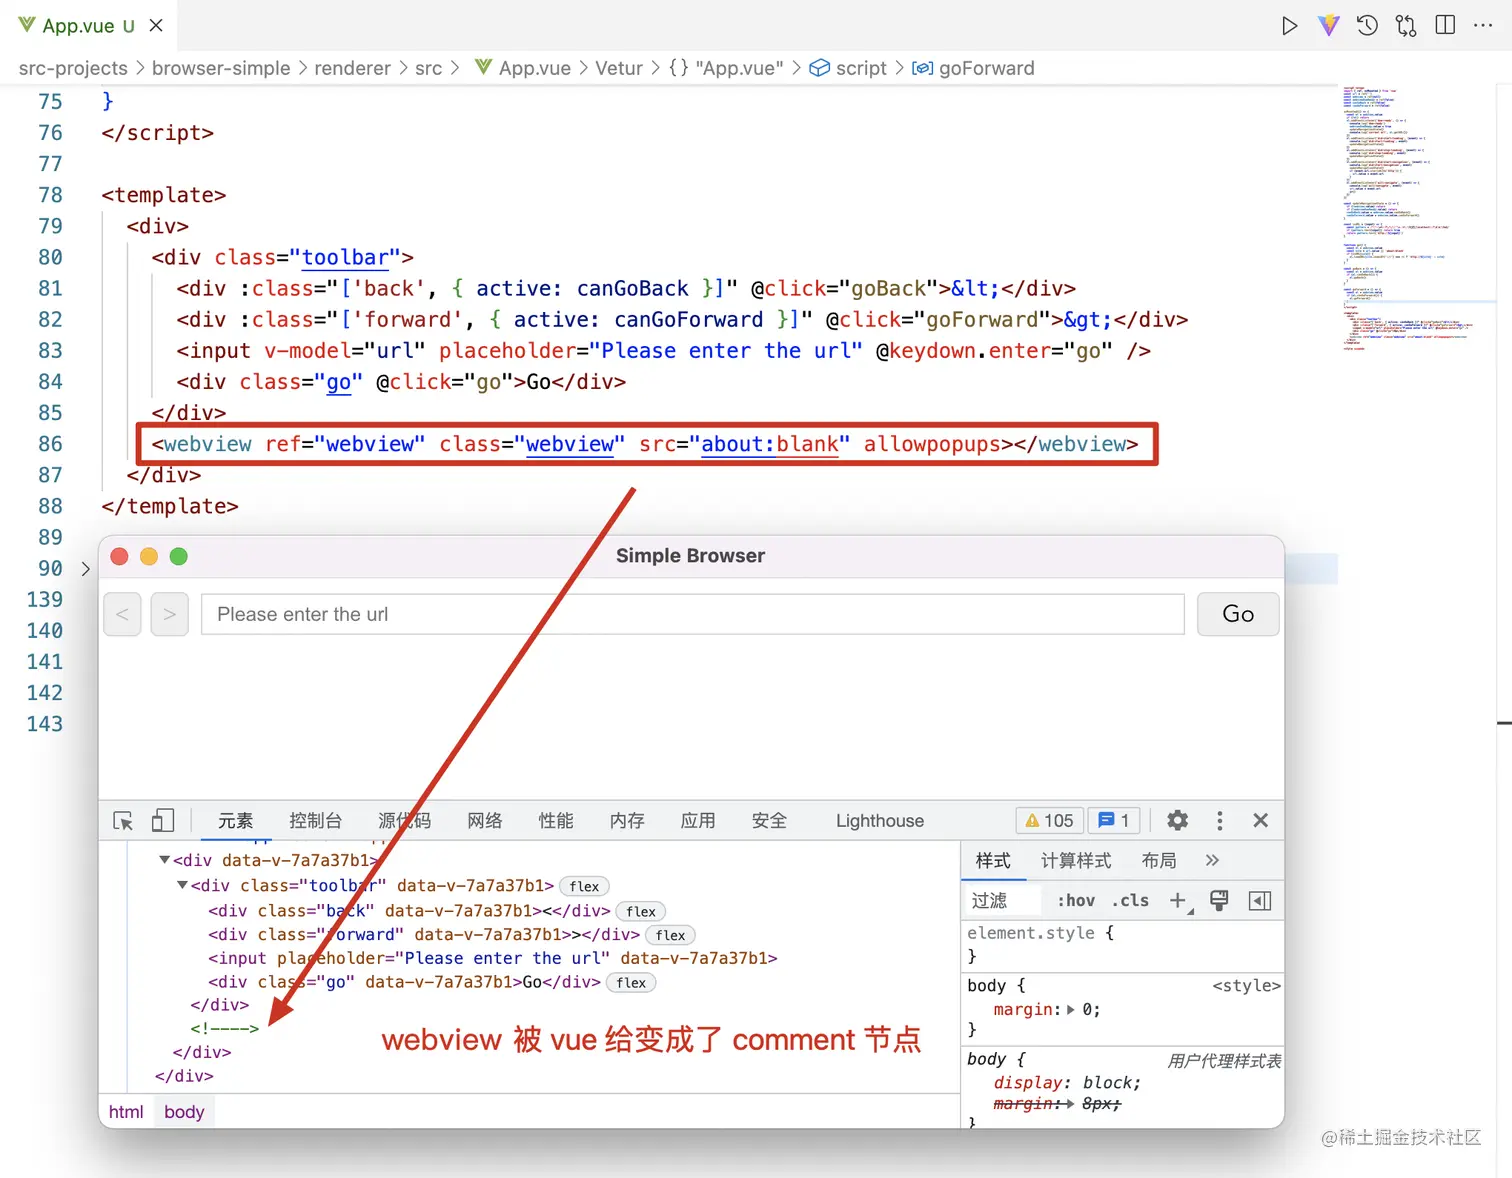Switch to 源代码 (Sources) tab

pyautogui.click(x=404, y=821)
